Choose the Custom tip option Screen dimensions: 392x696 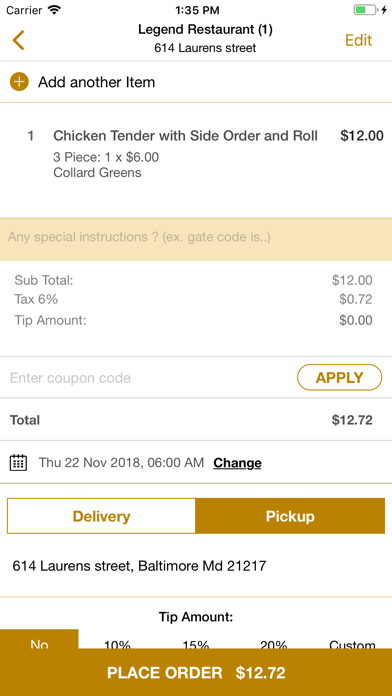[x=352, y=643]
